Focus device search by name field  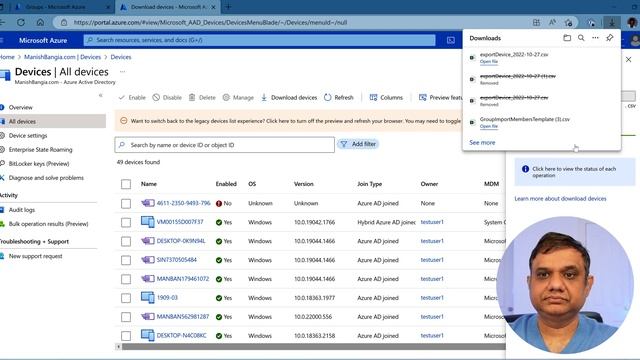coord(224,145)
